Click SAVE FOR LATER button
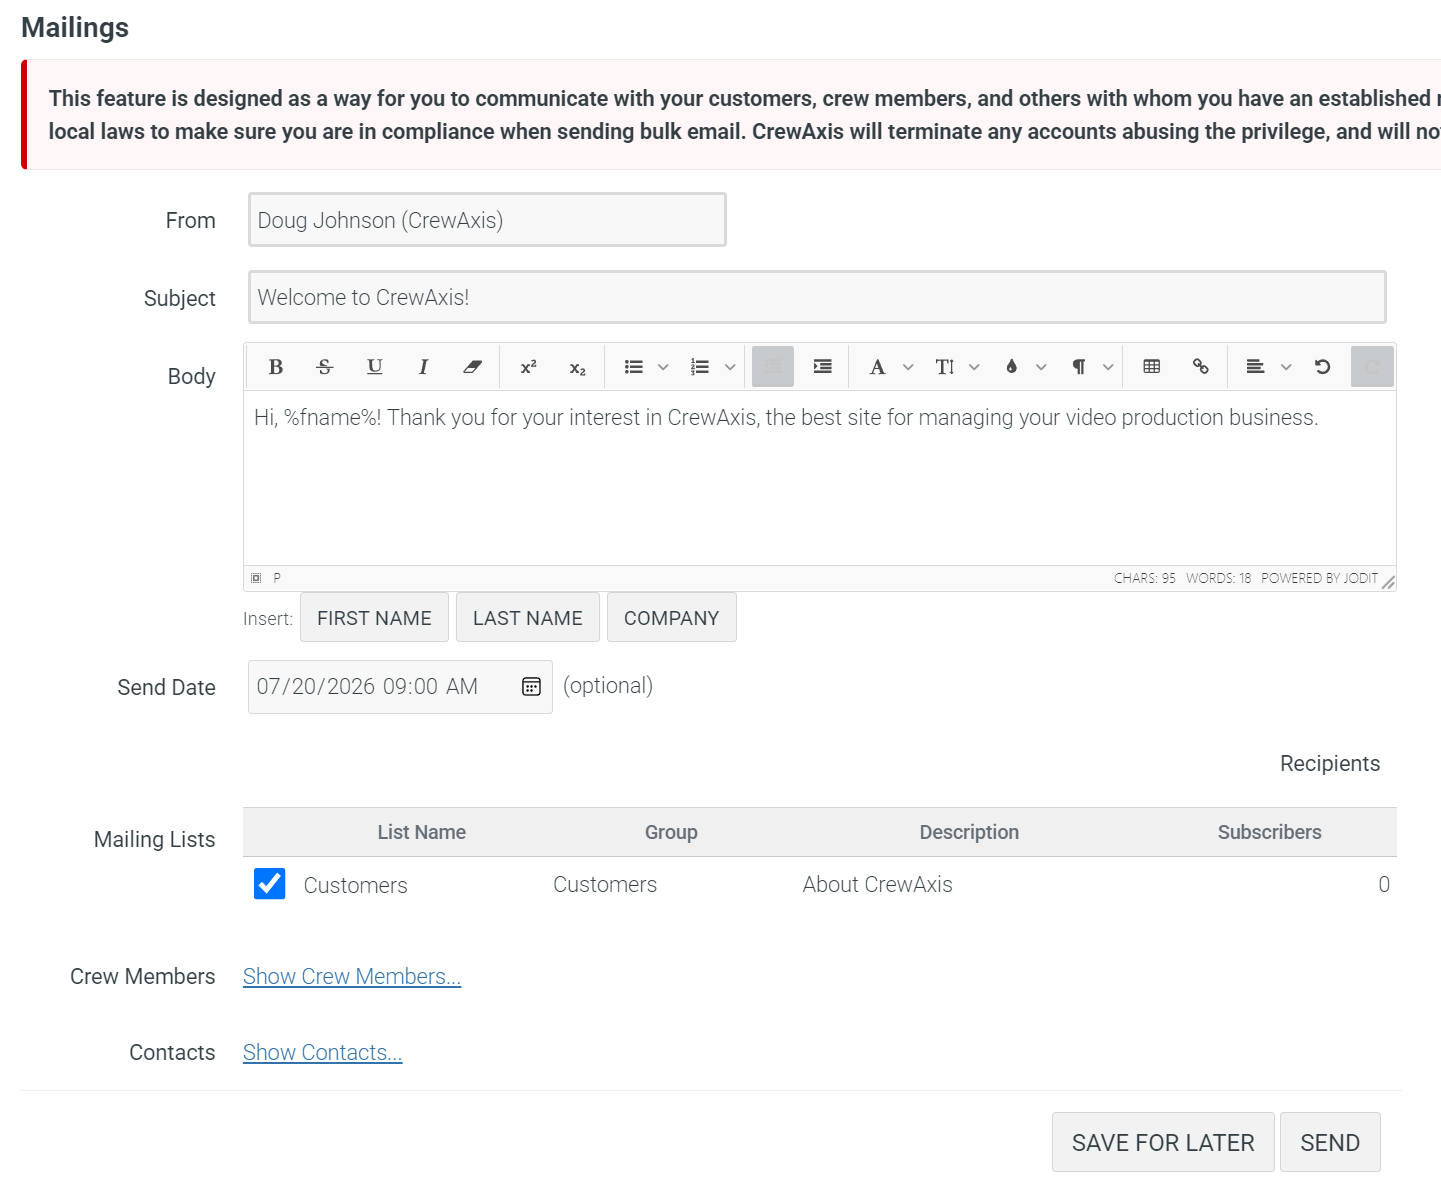Image resolution: width=1441 pixels, height=1197 pixels. [1163, 1142]
